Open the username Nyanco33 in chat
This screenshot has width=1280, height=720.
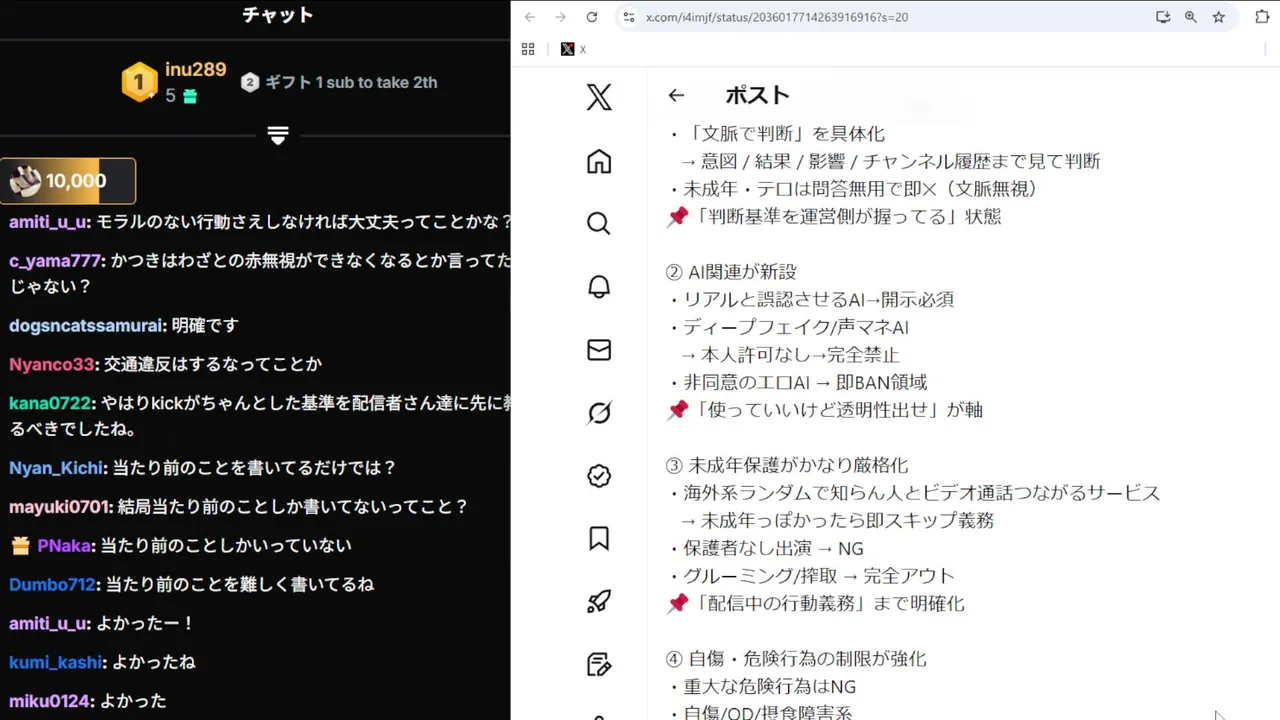pos(52,365)
